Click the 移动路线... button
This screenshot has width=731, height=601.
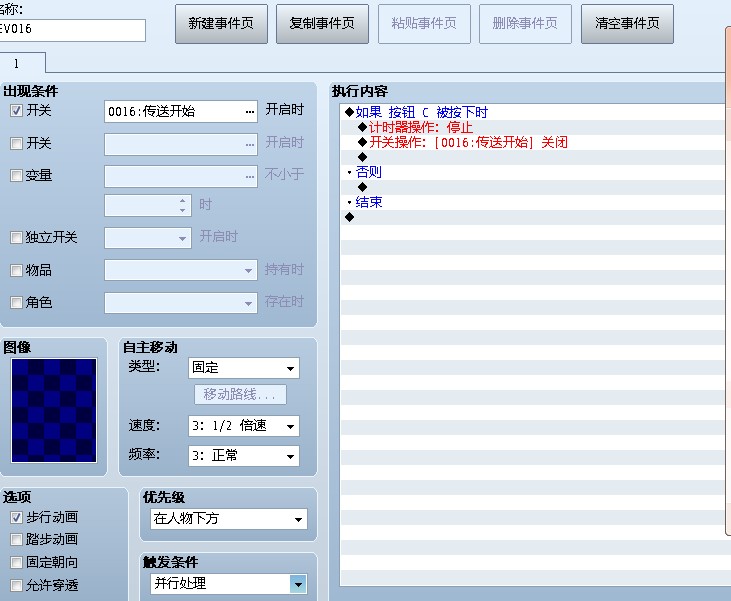[x=240, y=394]
